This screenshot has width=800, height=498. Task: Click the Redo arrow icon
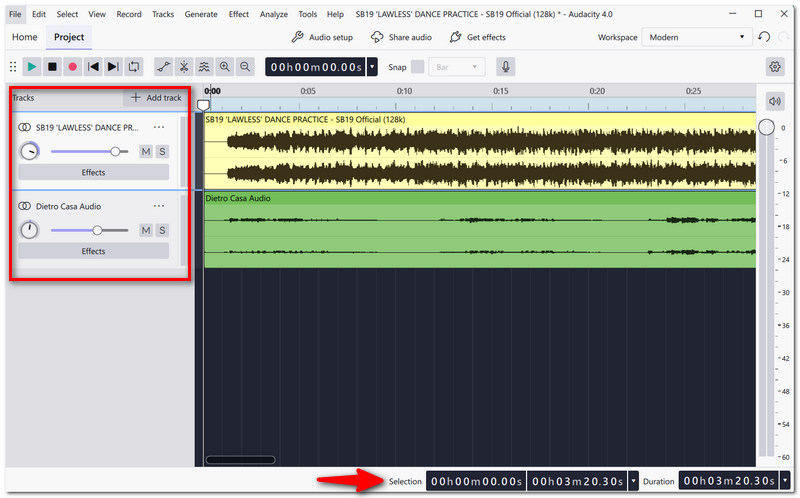click(x=784, y=37)
